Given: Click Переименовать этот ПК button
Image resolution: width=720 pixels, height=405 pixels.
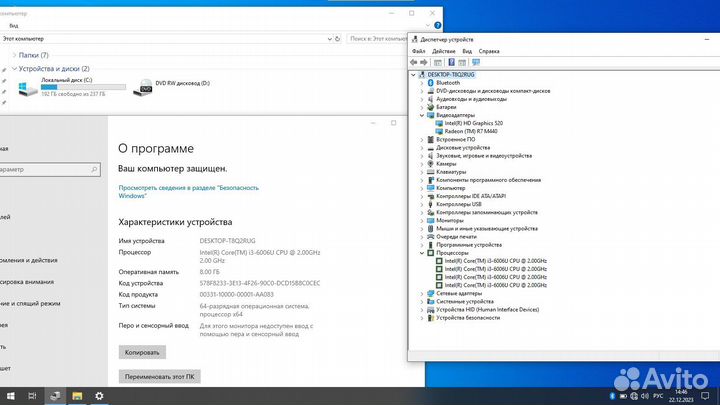Looking at the screenshot, I should 159,377.
